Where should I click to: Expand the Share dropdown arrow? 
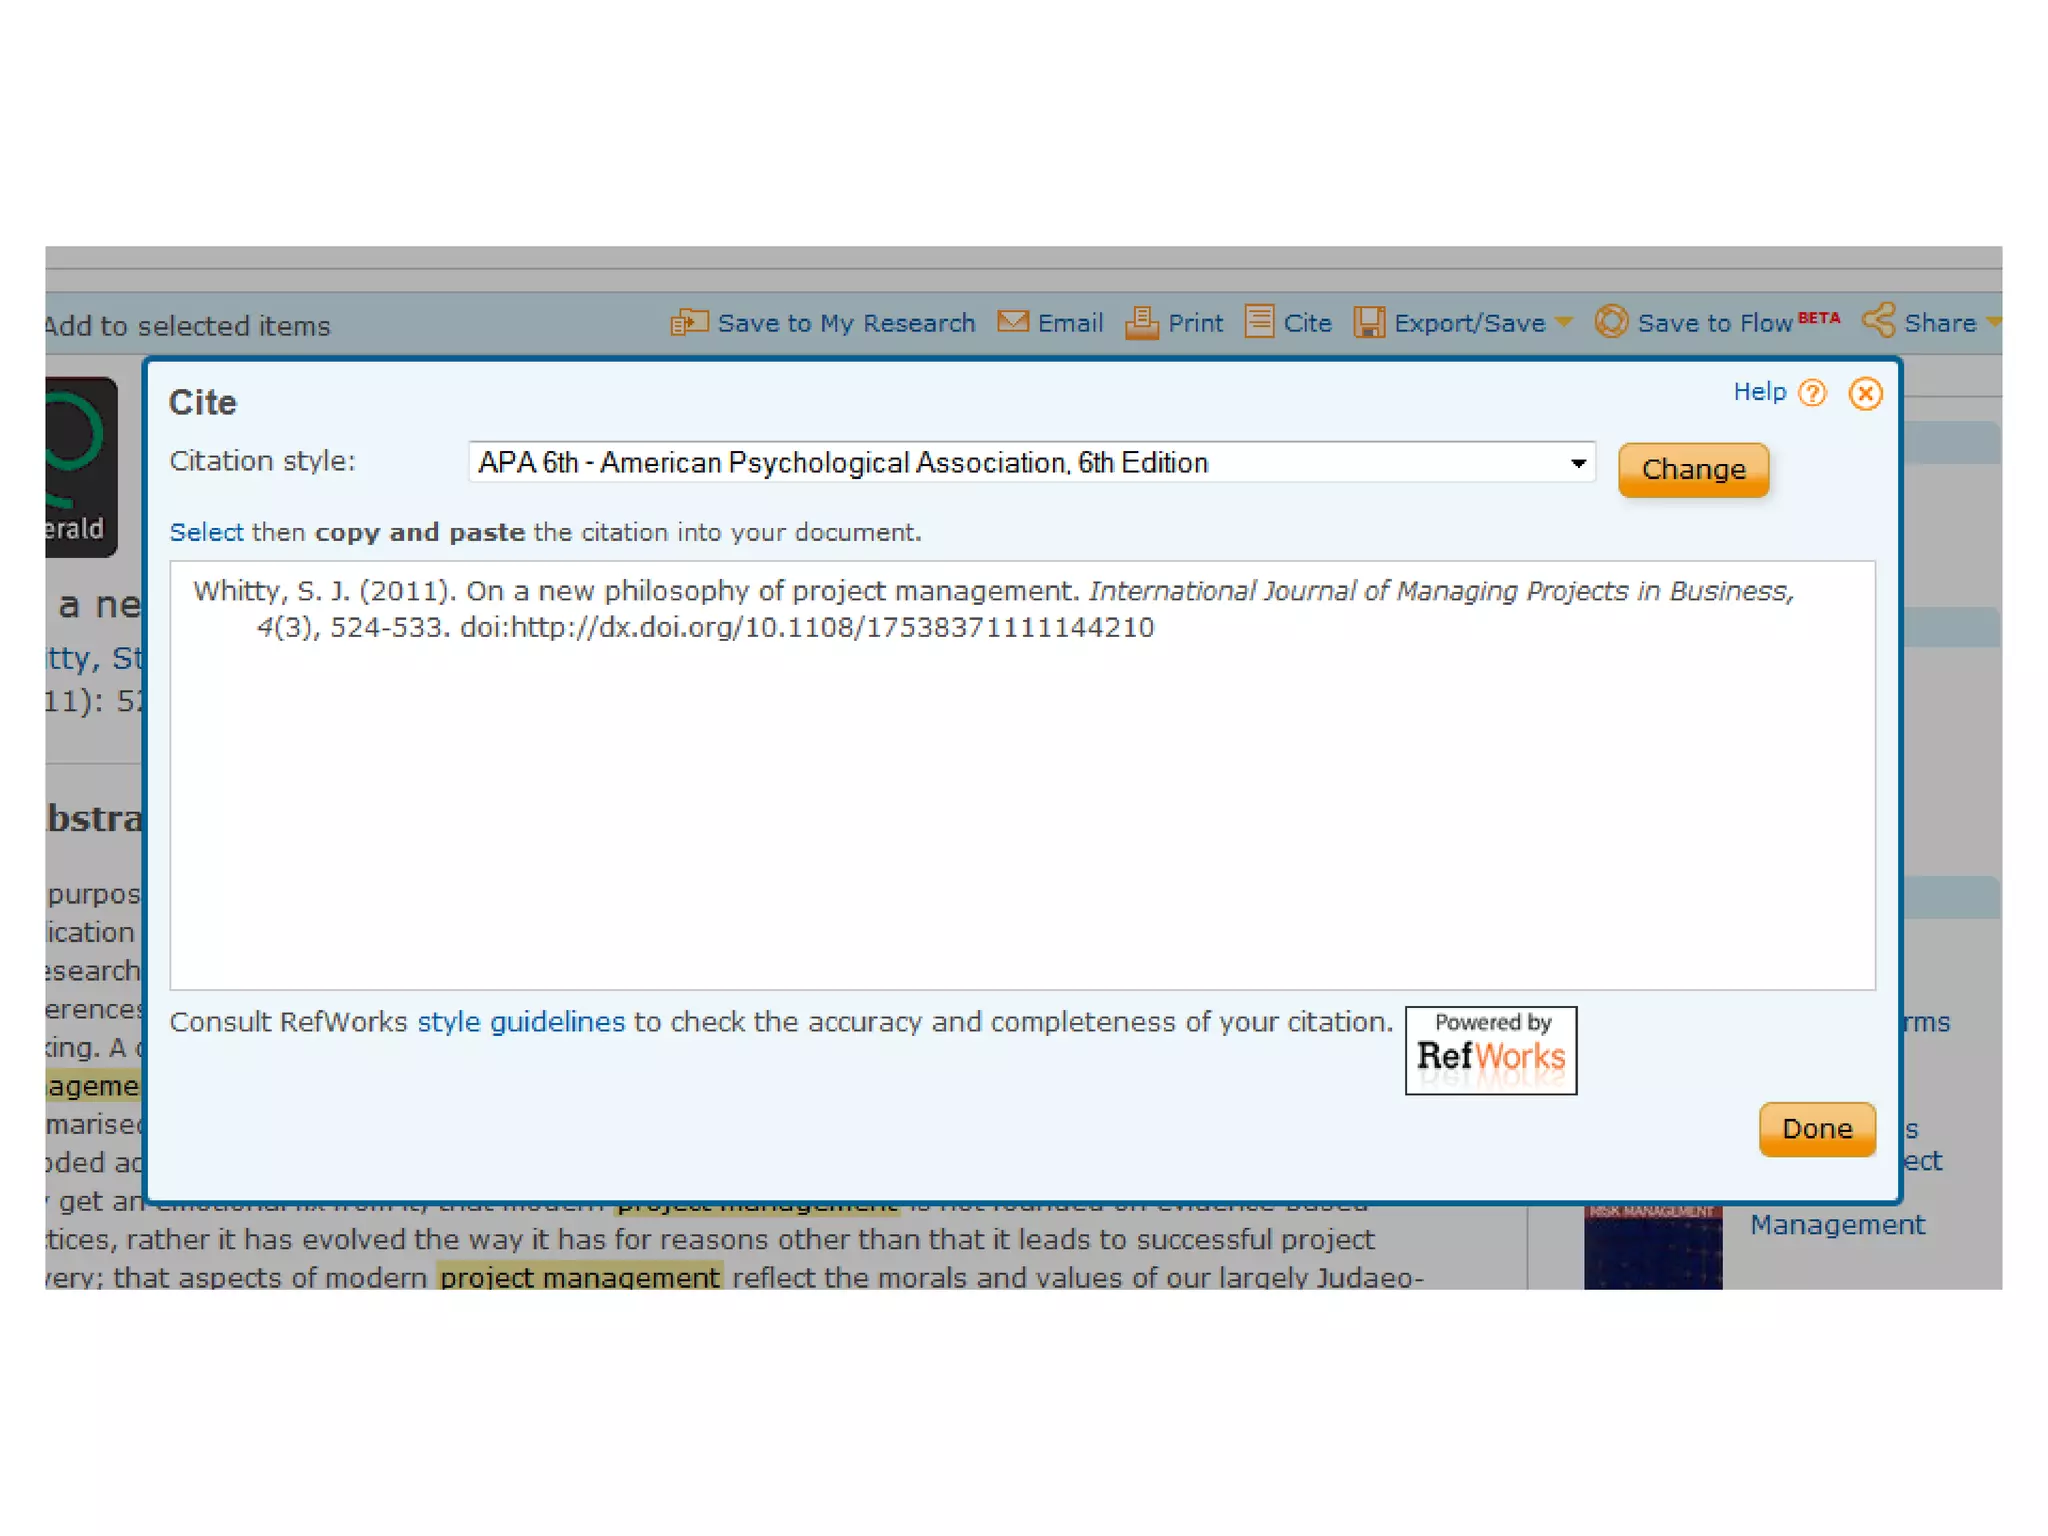coord(1992,321)
